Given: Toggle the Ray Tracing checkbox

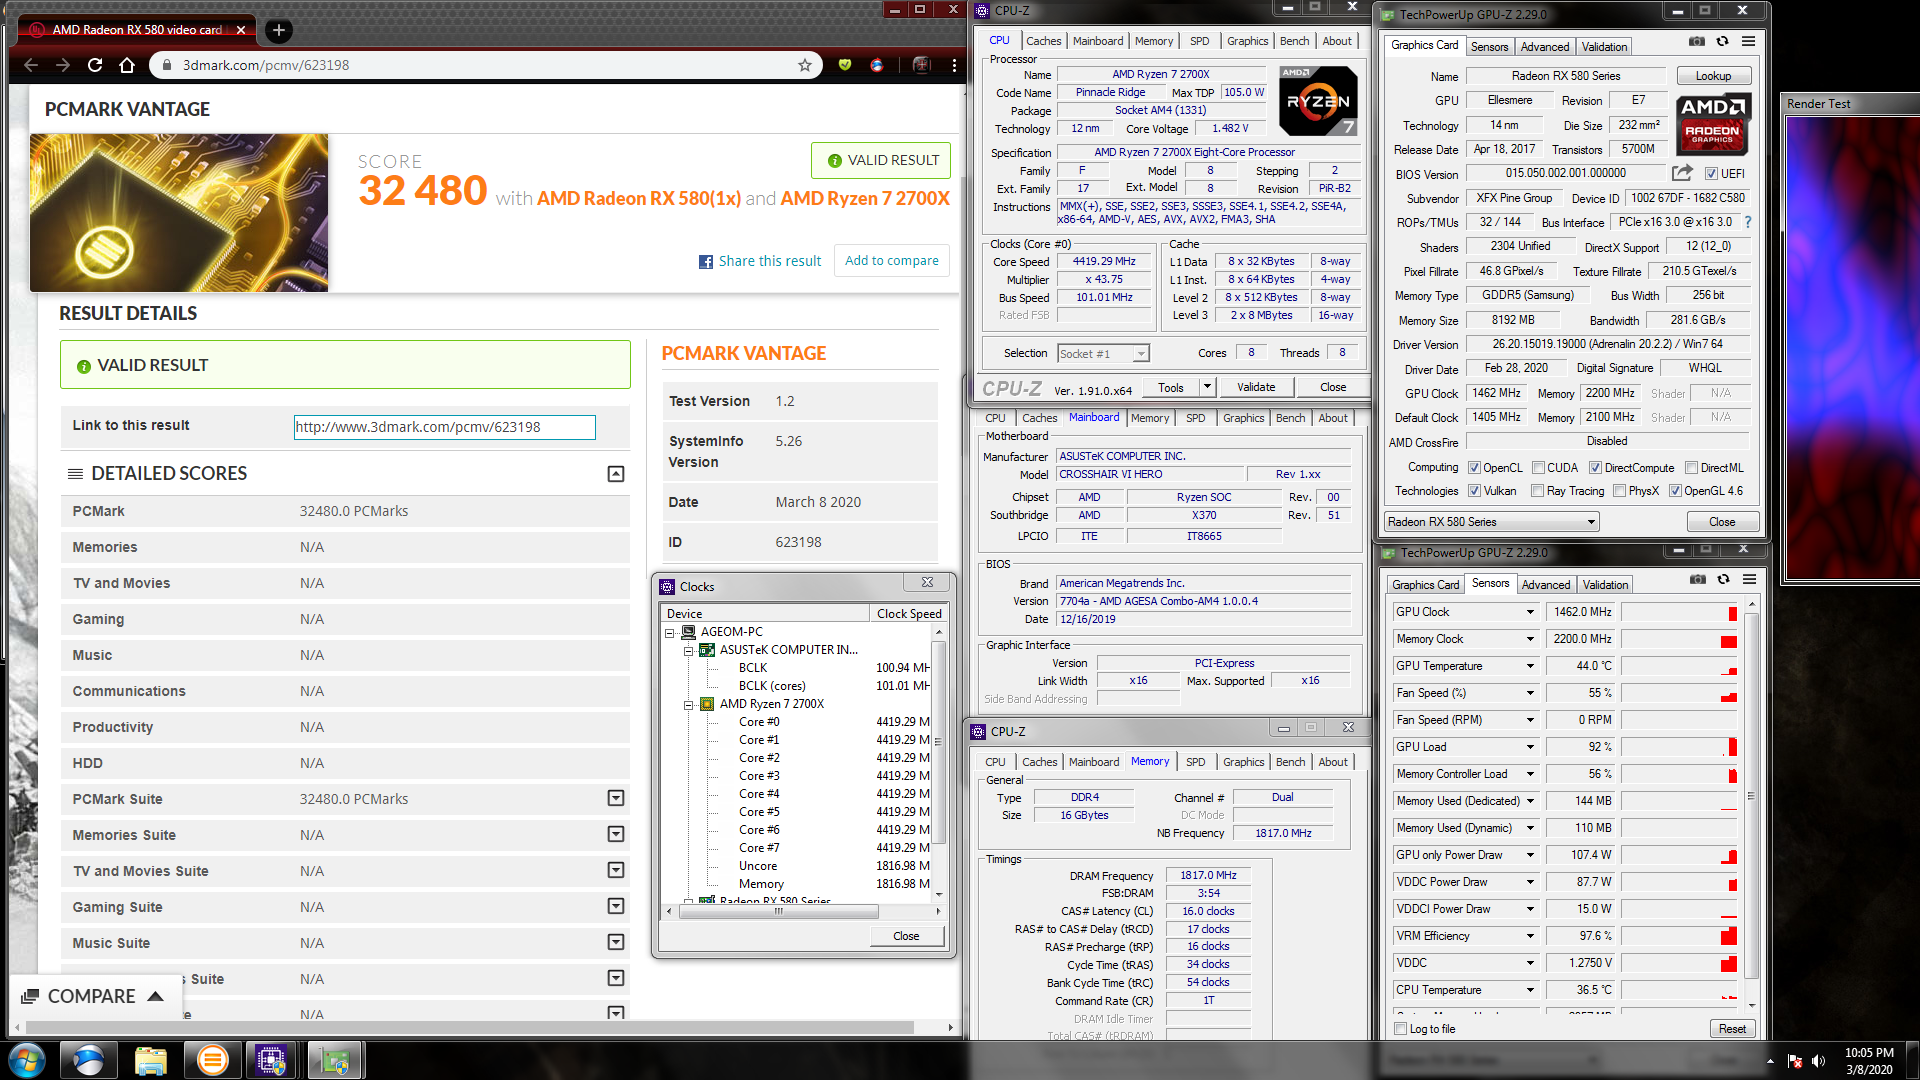Looking at the screenshot, I should [x=1537, y=491].
